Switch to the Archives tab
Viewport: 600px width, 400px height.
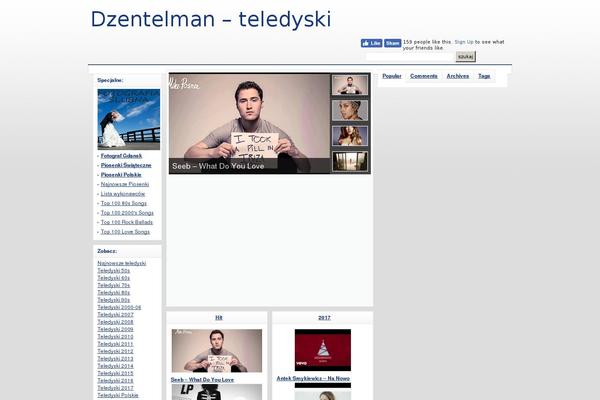pyautogui.click(x=458, y=76)
